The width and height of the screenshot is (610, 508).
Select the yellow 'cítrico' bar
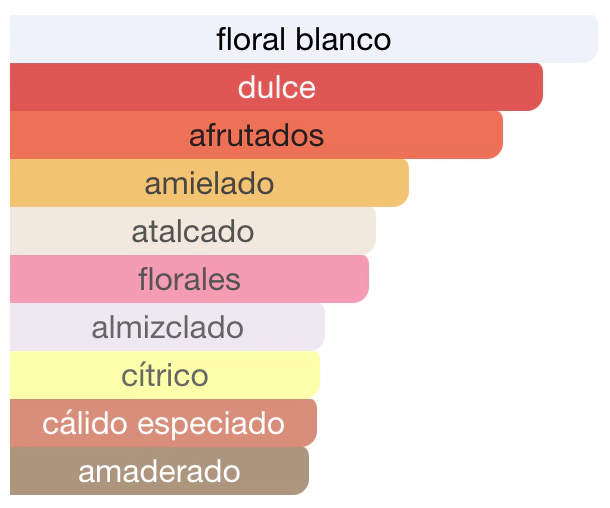coord(165,375)
